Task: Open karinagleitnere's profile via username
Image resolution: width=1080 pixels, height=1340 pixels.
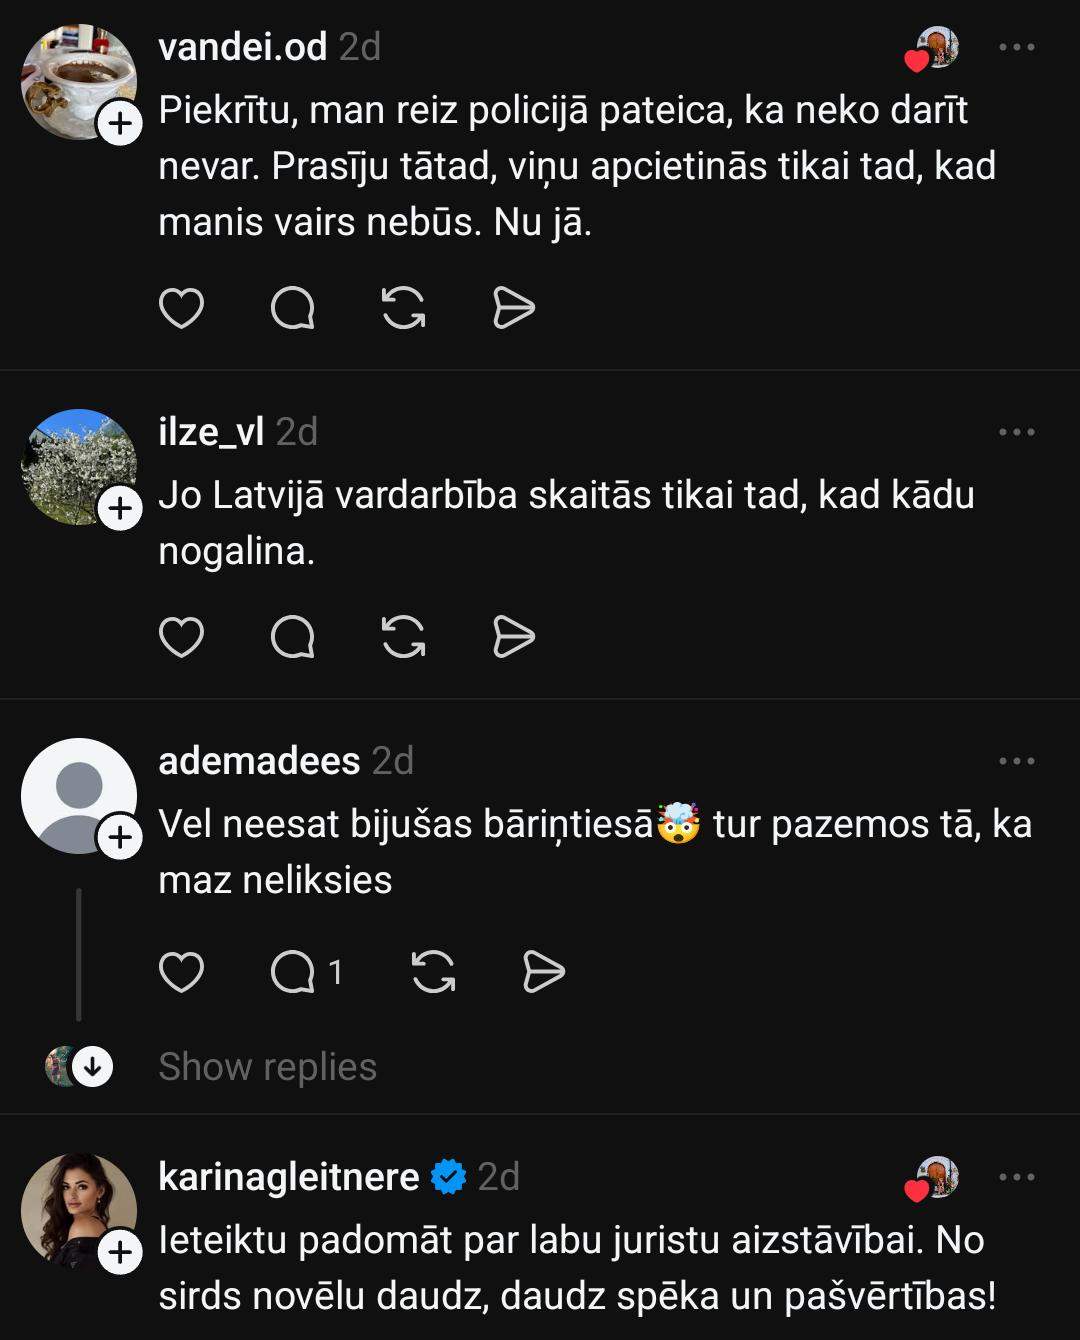Action: pyautogui.click(x=288, y=1177)
